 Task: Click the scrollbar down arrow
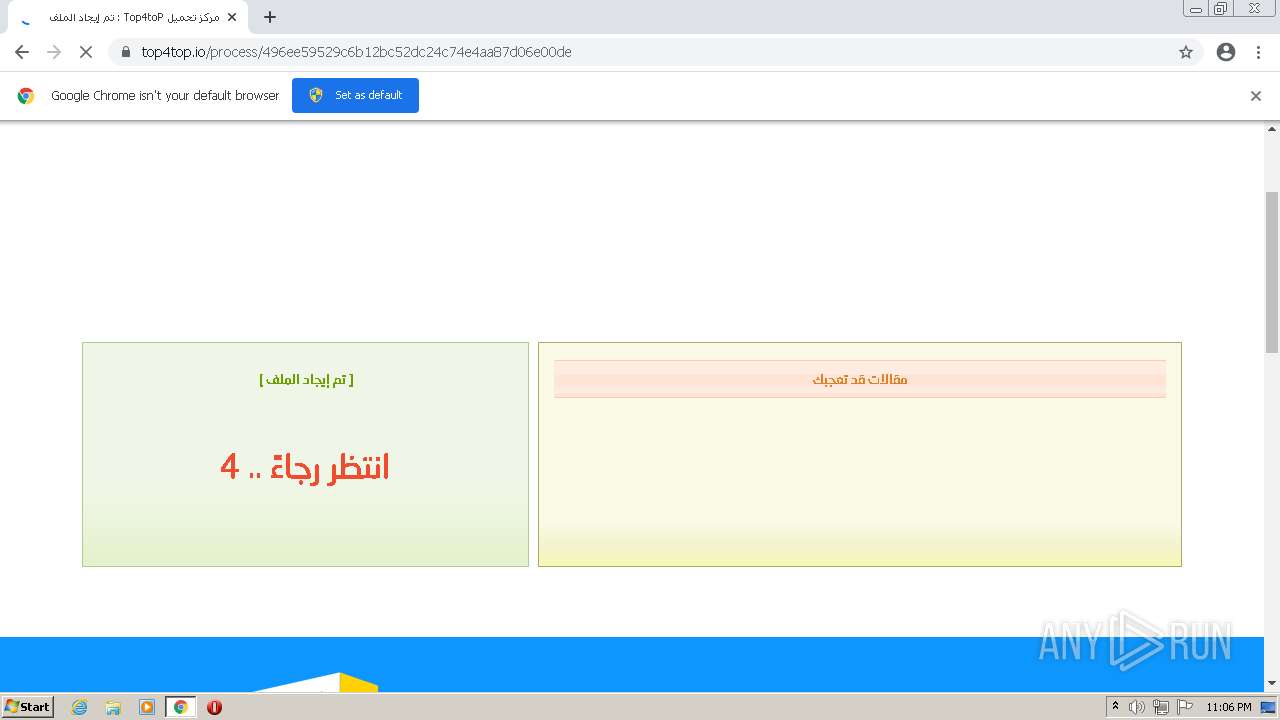pyautogui.click(x=1272, y=683)
